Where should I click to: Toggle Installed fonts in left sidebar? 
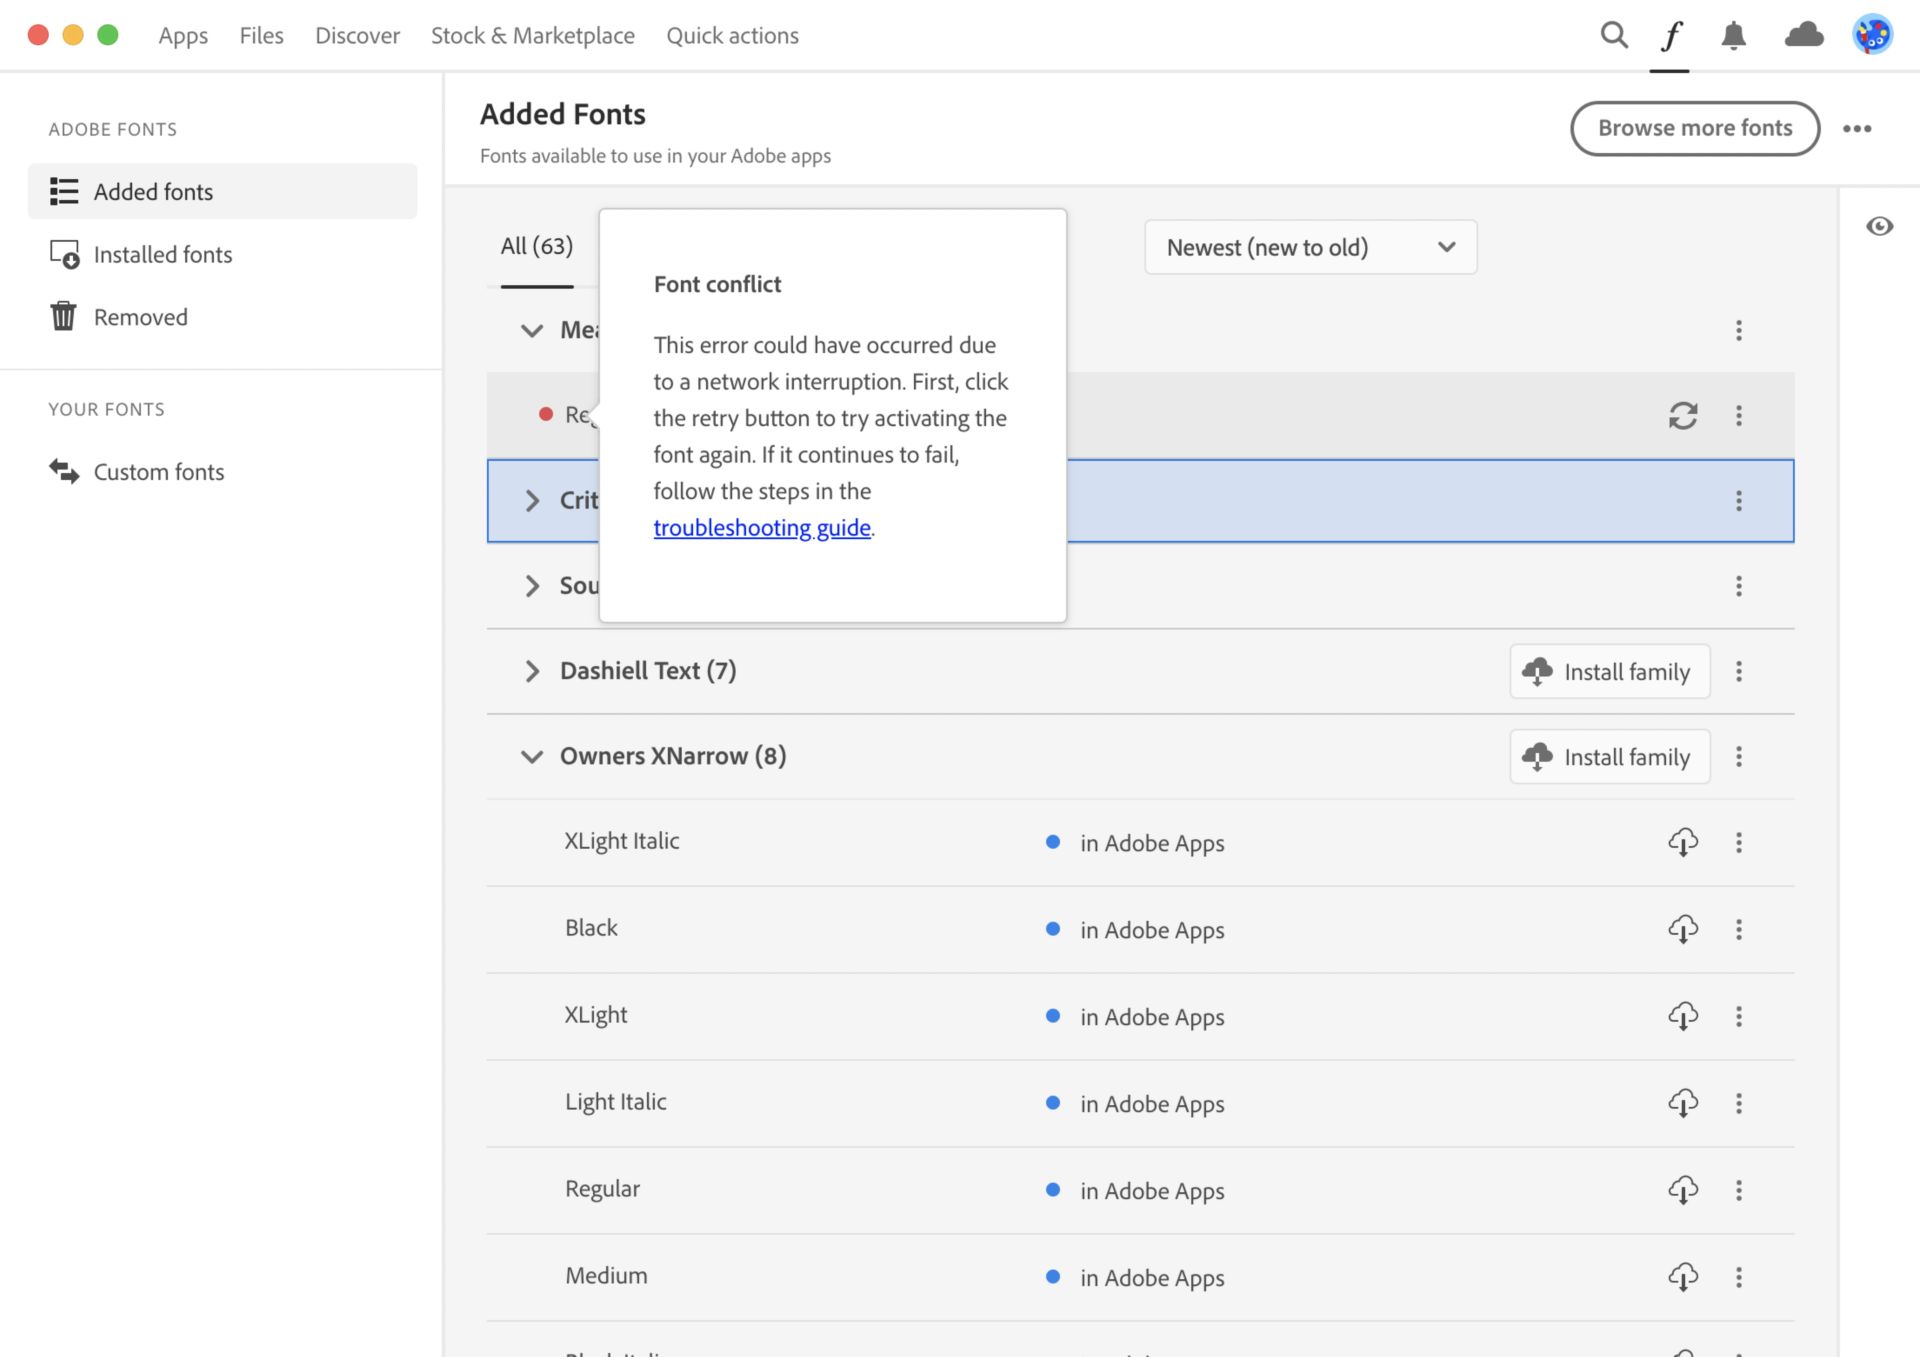pos(161,253)
